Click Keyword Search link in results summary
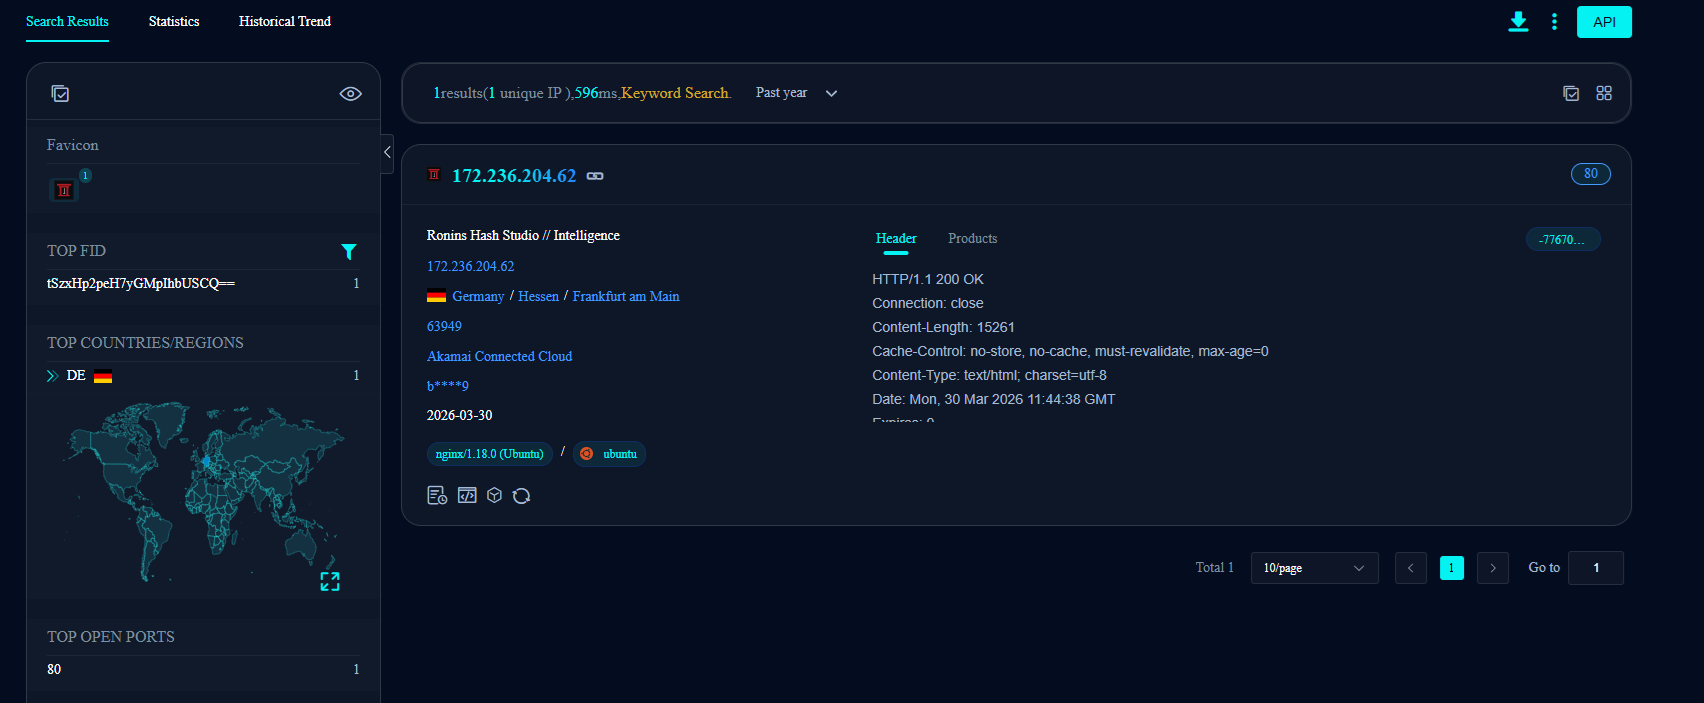The height and width of the screenshot is (703, 1704). pyautogui.click(x=675, y=93)
